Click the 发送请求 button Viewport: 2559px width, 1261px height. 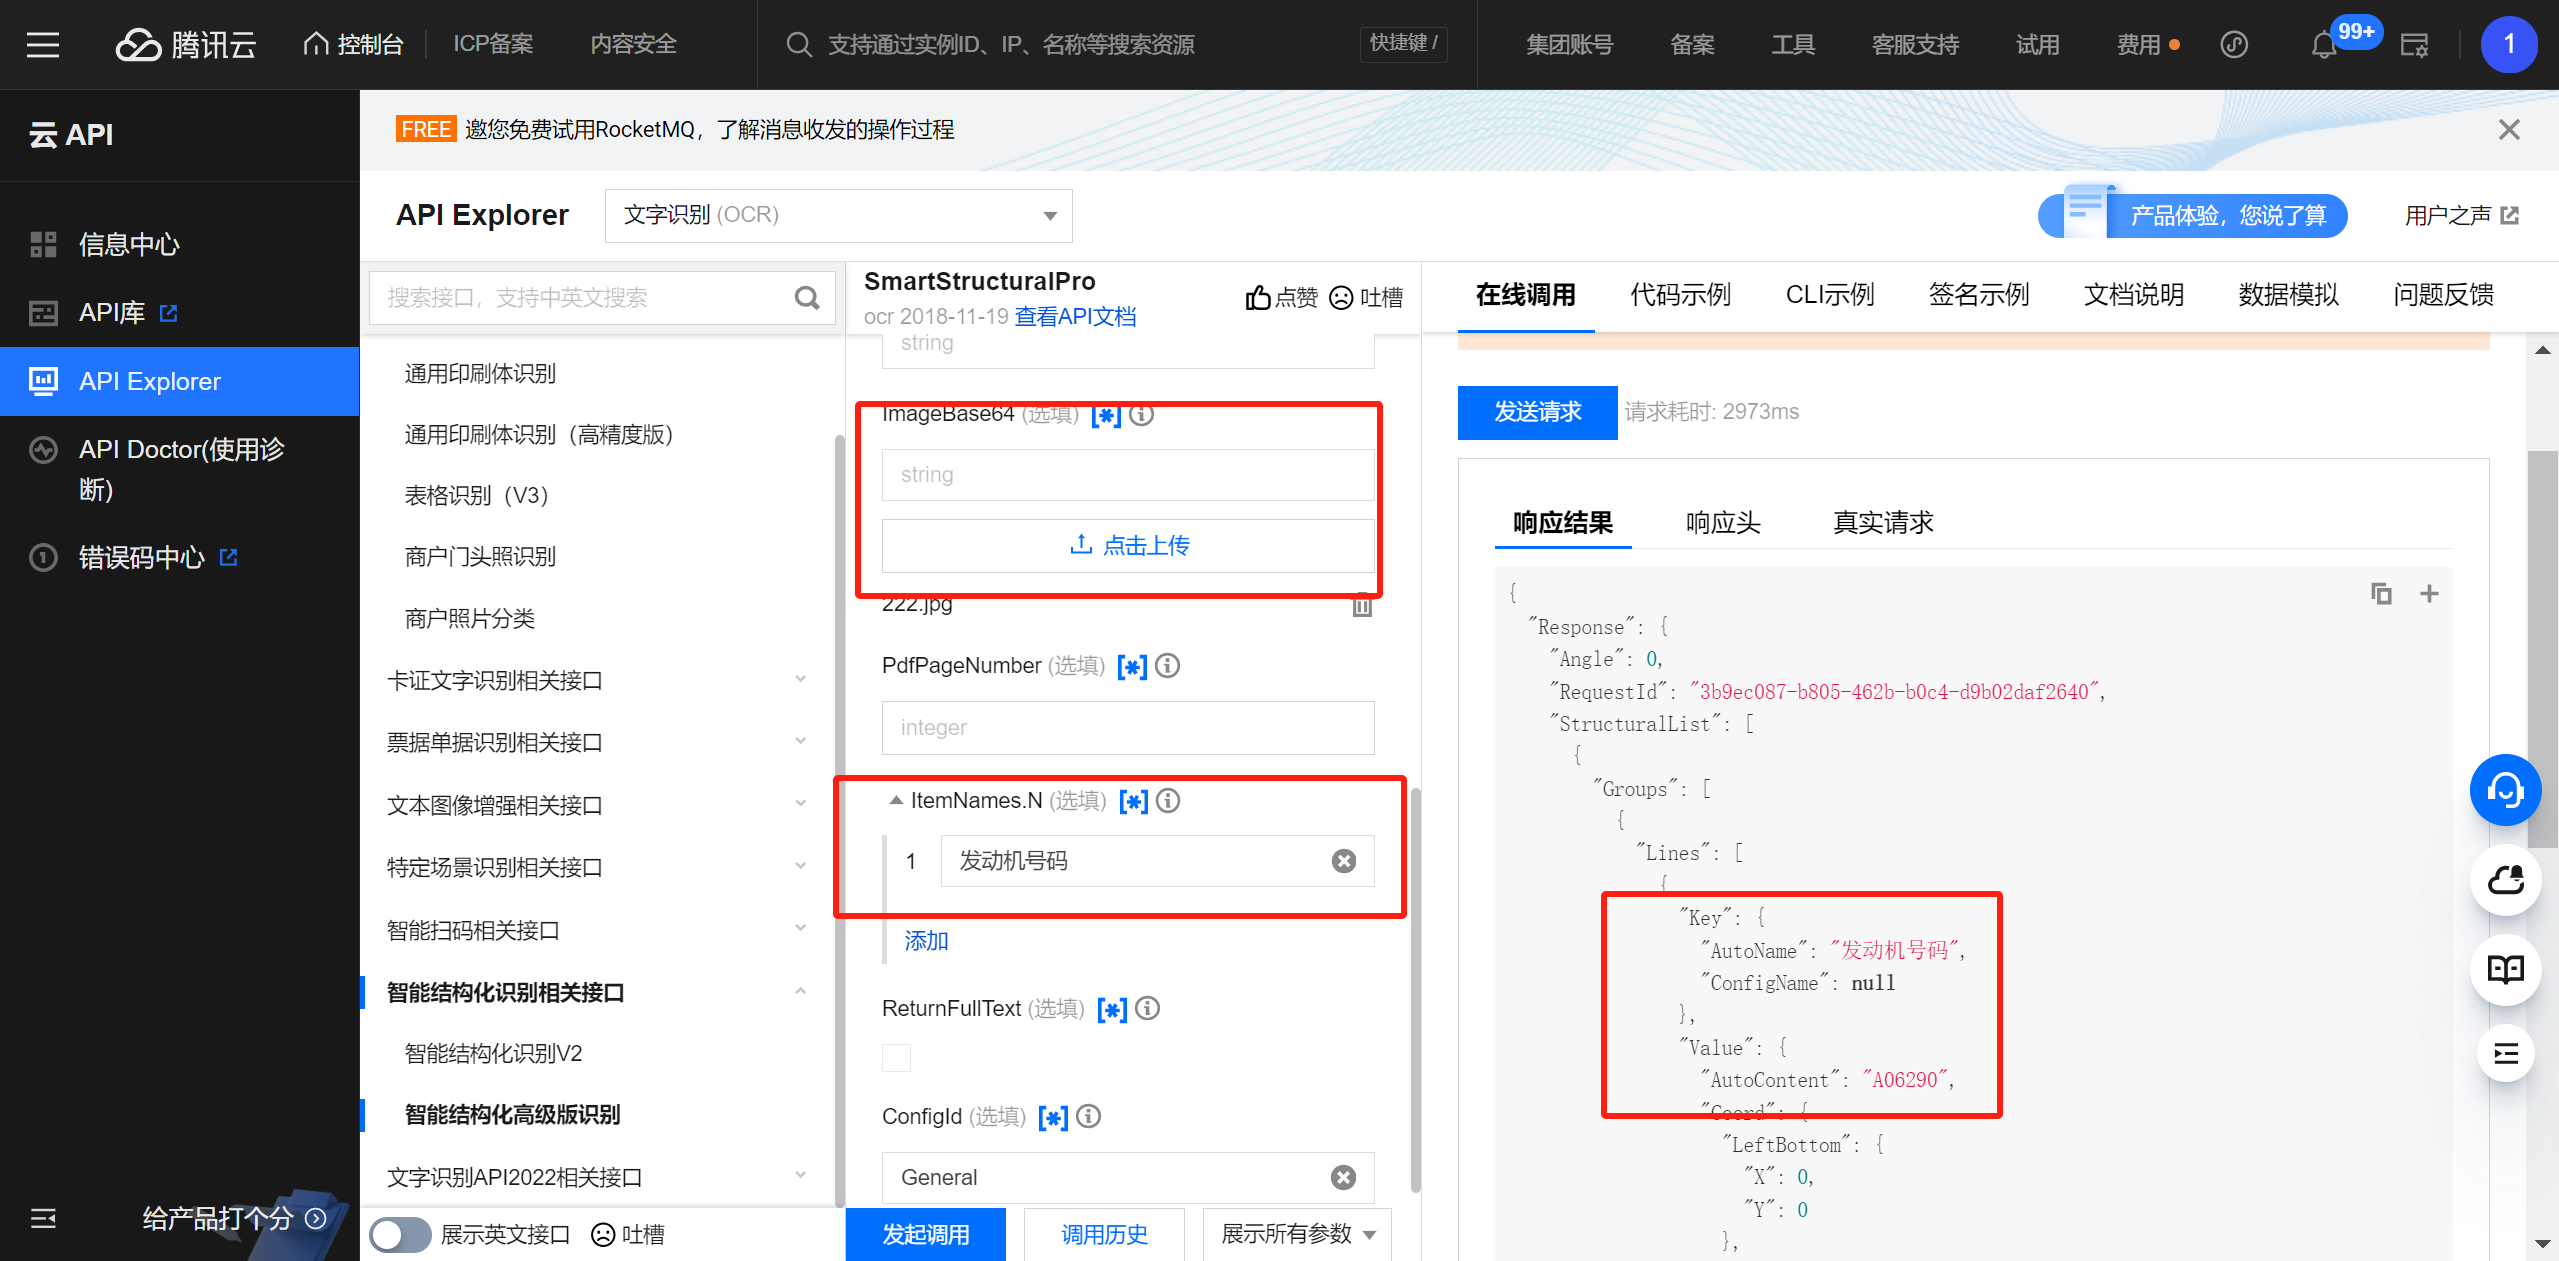click(1537, 412)
